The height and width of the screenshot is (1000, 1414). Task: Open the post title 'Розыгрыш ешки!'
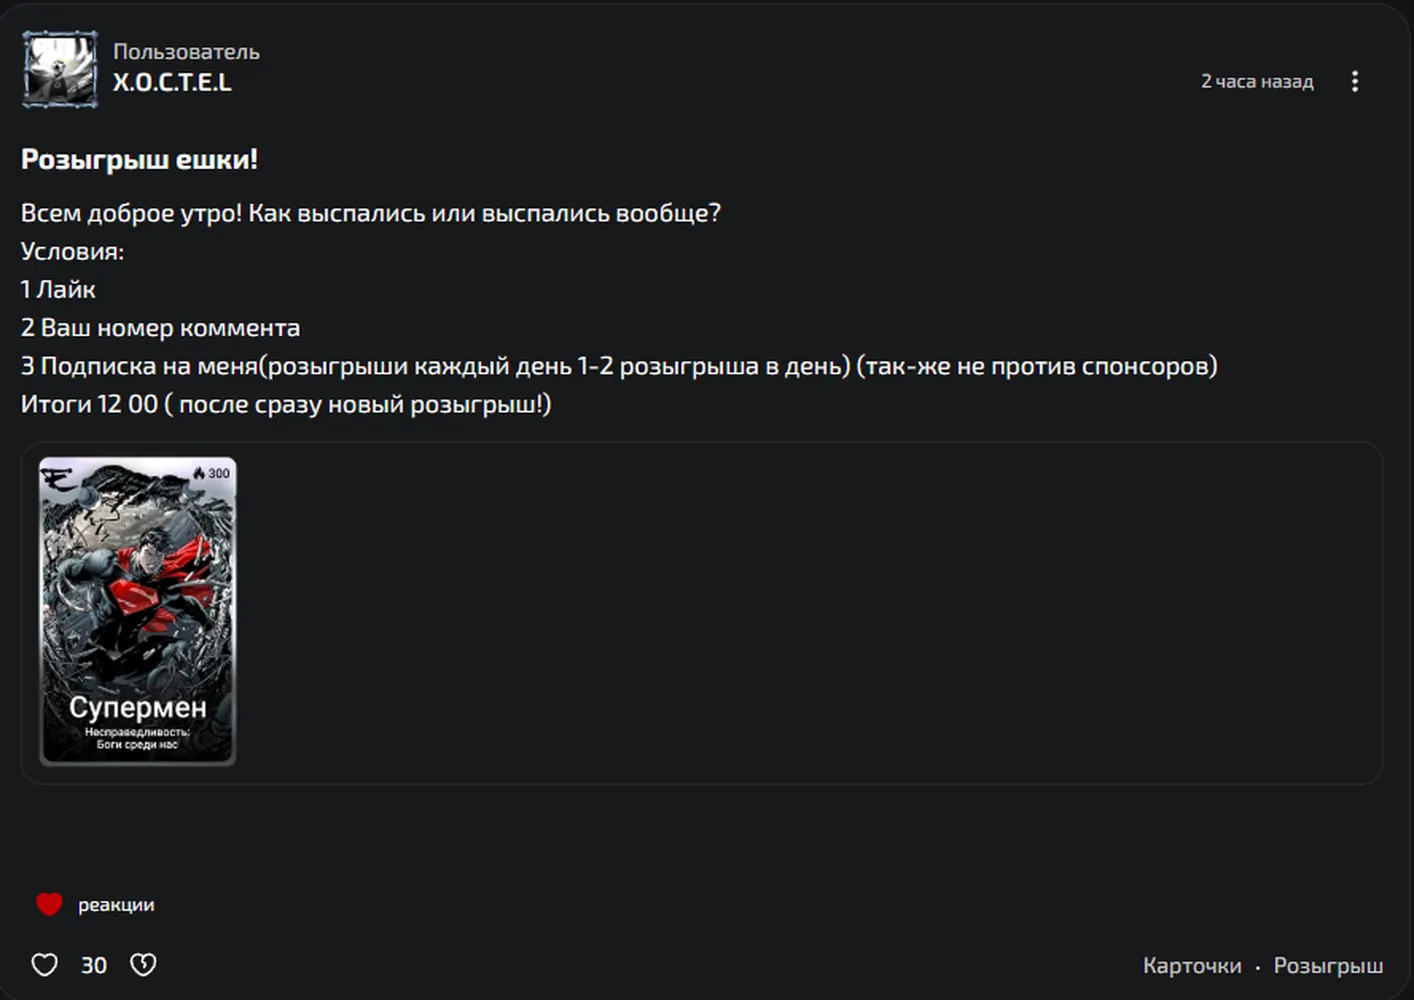pos(139,159)
